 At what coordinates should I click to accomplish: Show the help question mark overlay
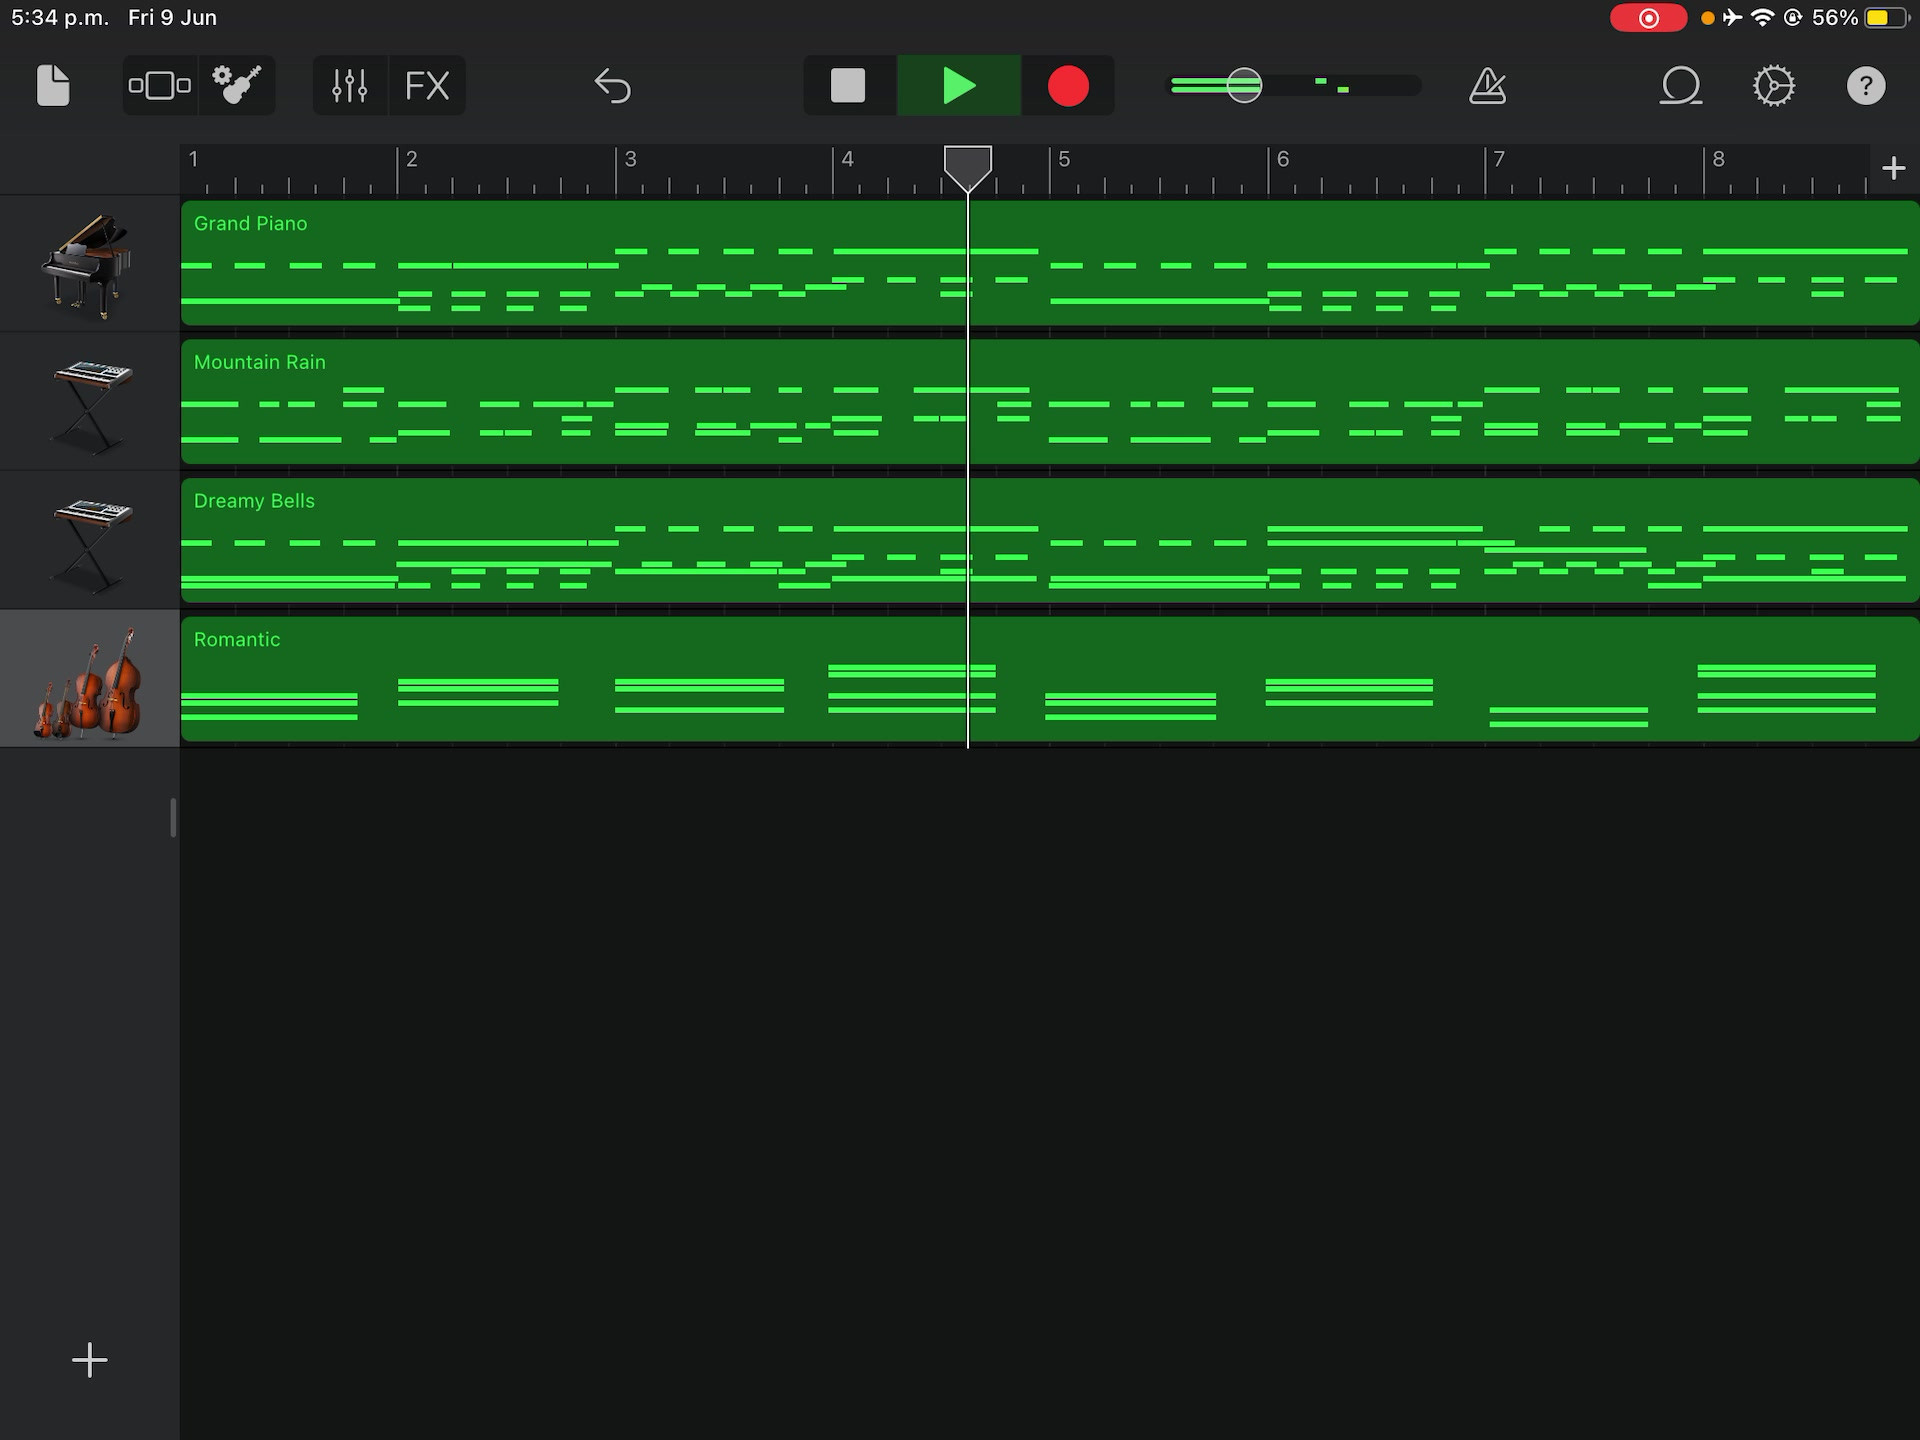(1866, 86)
